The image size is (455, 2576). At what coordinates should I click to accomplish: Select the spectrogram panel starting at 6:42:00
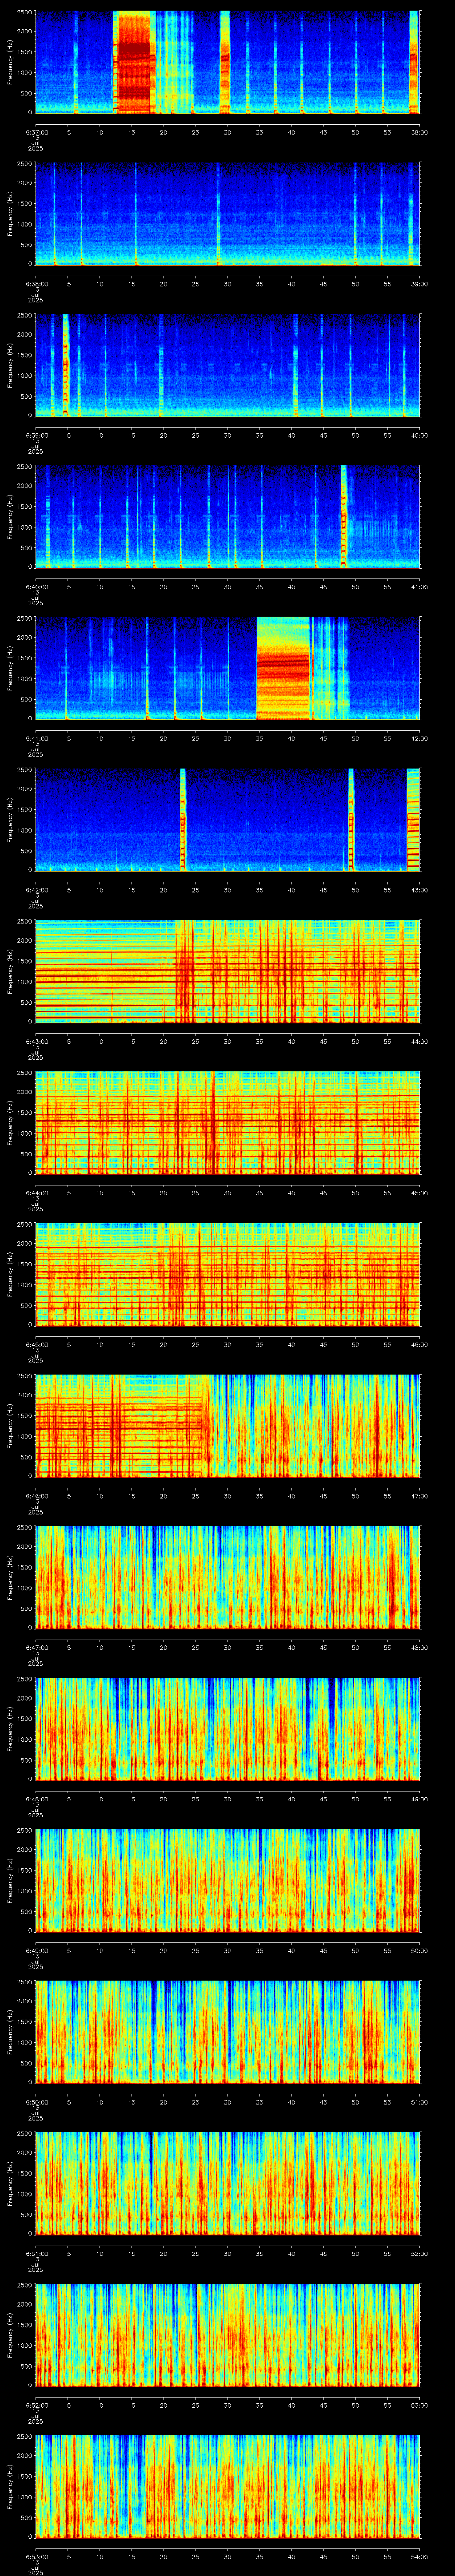tap(228, 820)
